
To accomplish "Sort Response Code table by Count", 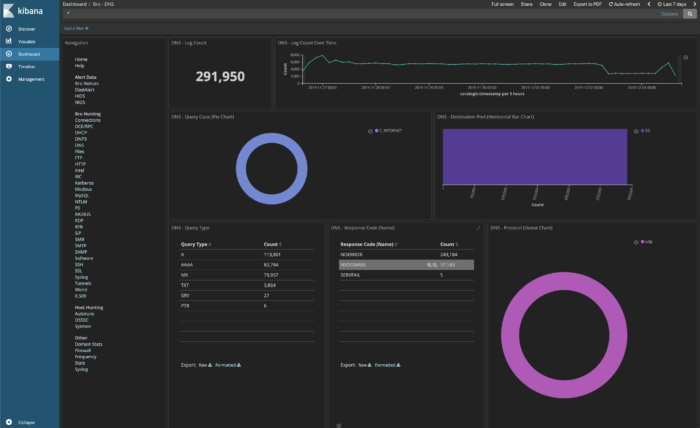I will coord(449,245).
